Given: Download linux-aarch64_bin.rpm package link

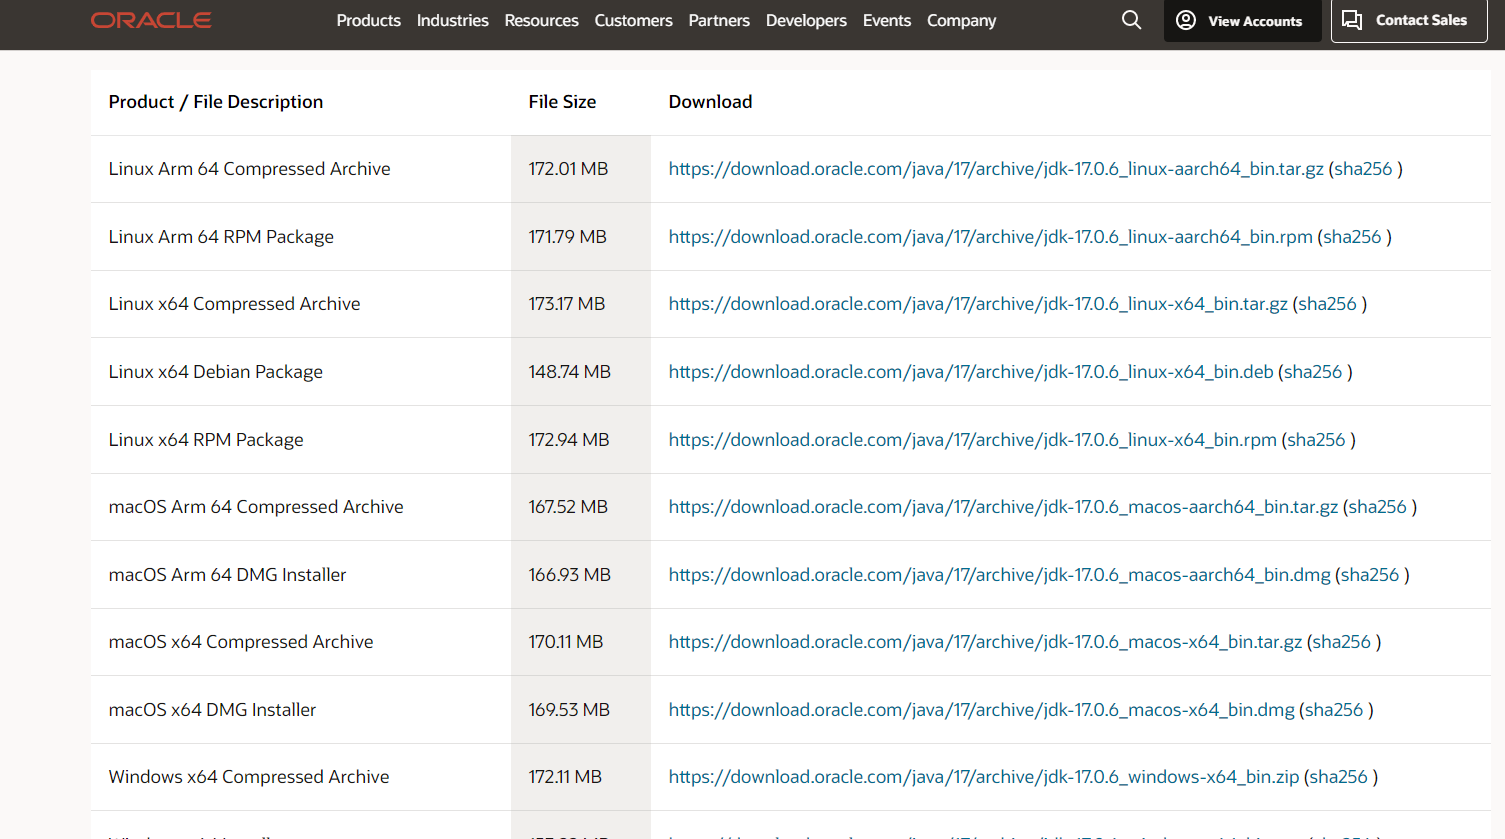Looking at the screenshot, I should (990, 237).
